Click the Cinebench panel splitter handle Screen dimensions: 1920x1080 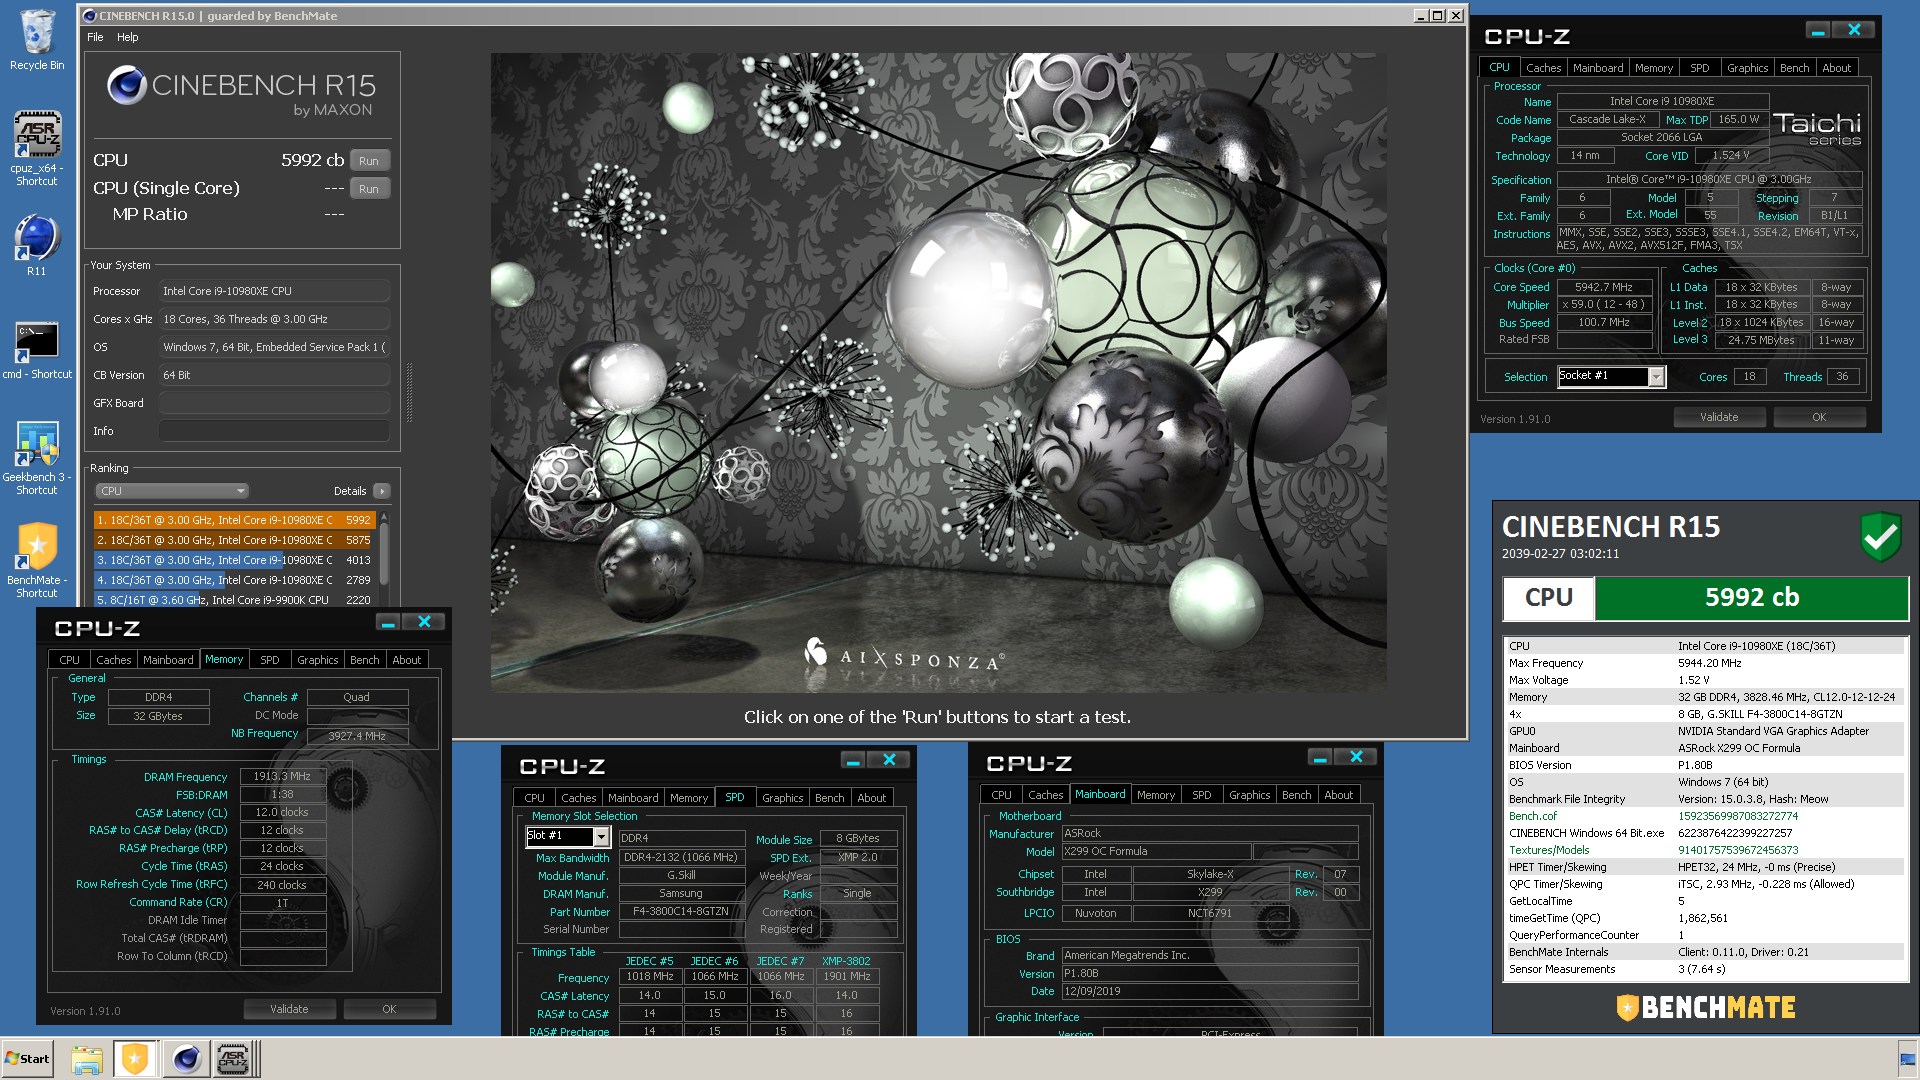409,392
